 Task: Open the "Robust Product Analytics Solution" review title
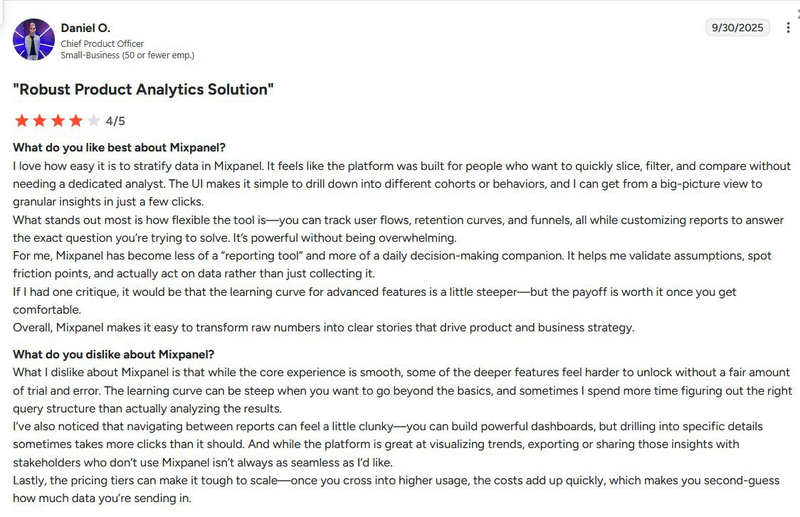(x=143, y=90)
